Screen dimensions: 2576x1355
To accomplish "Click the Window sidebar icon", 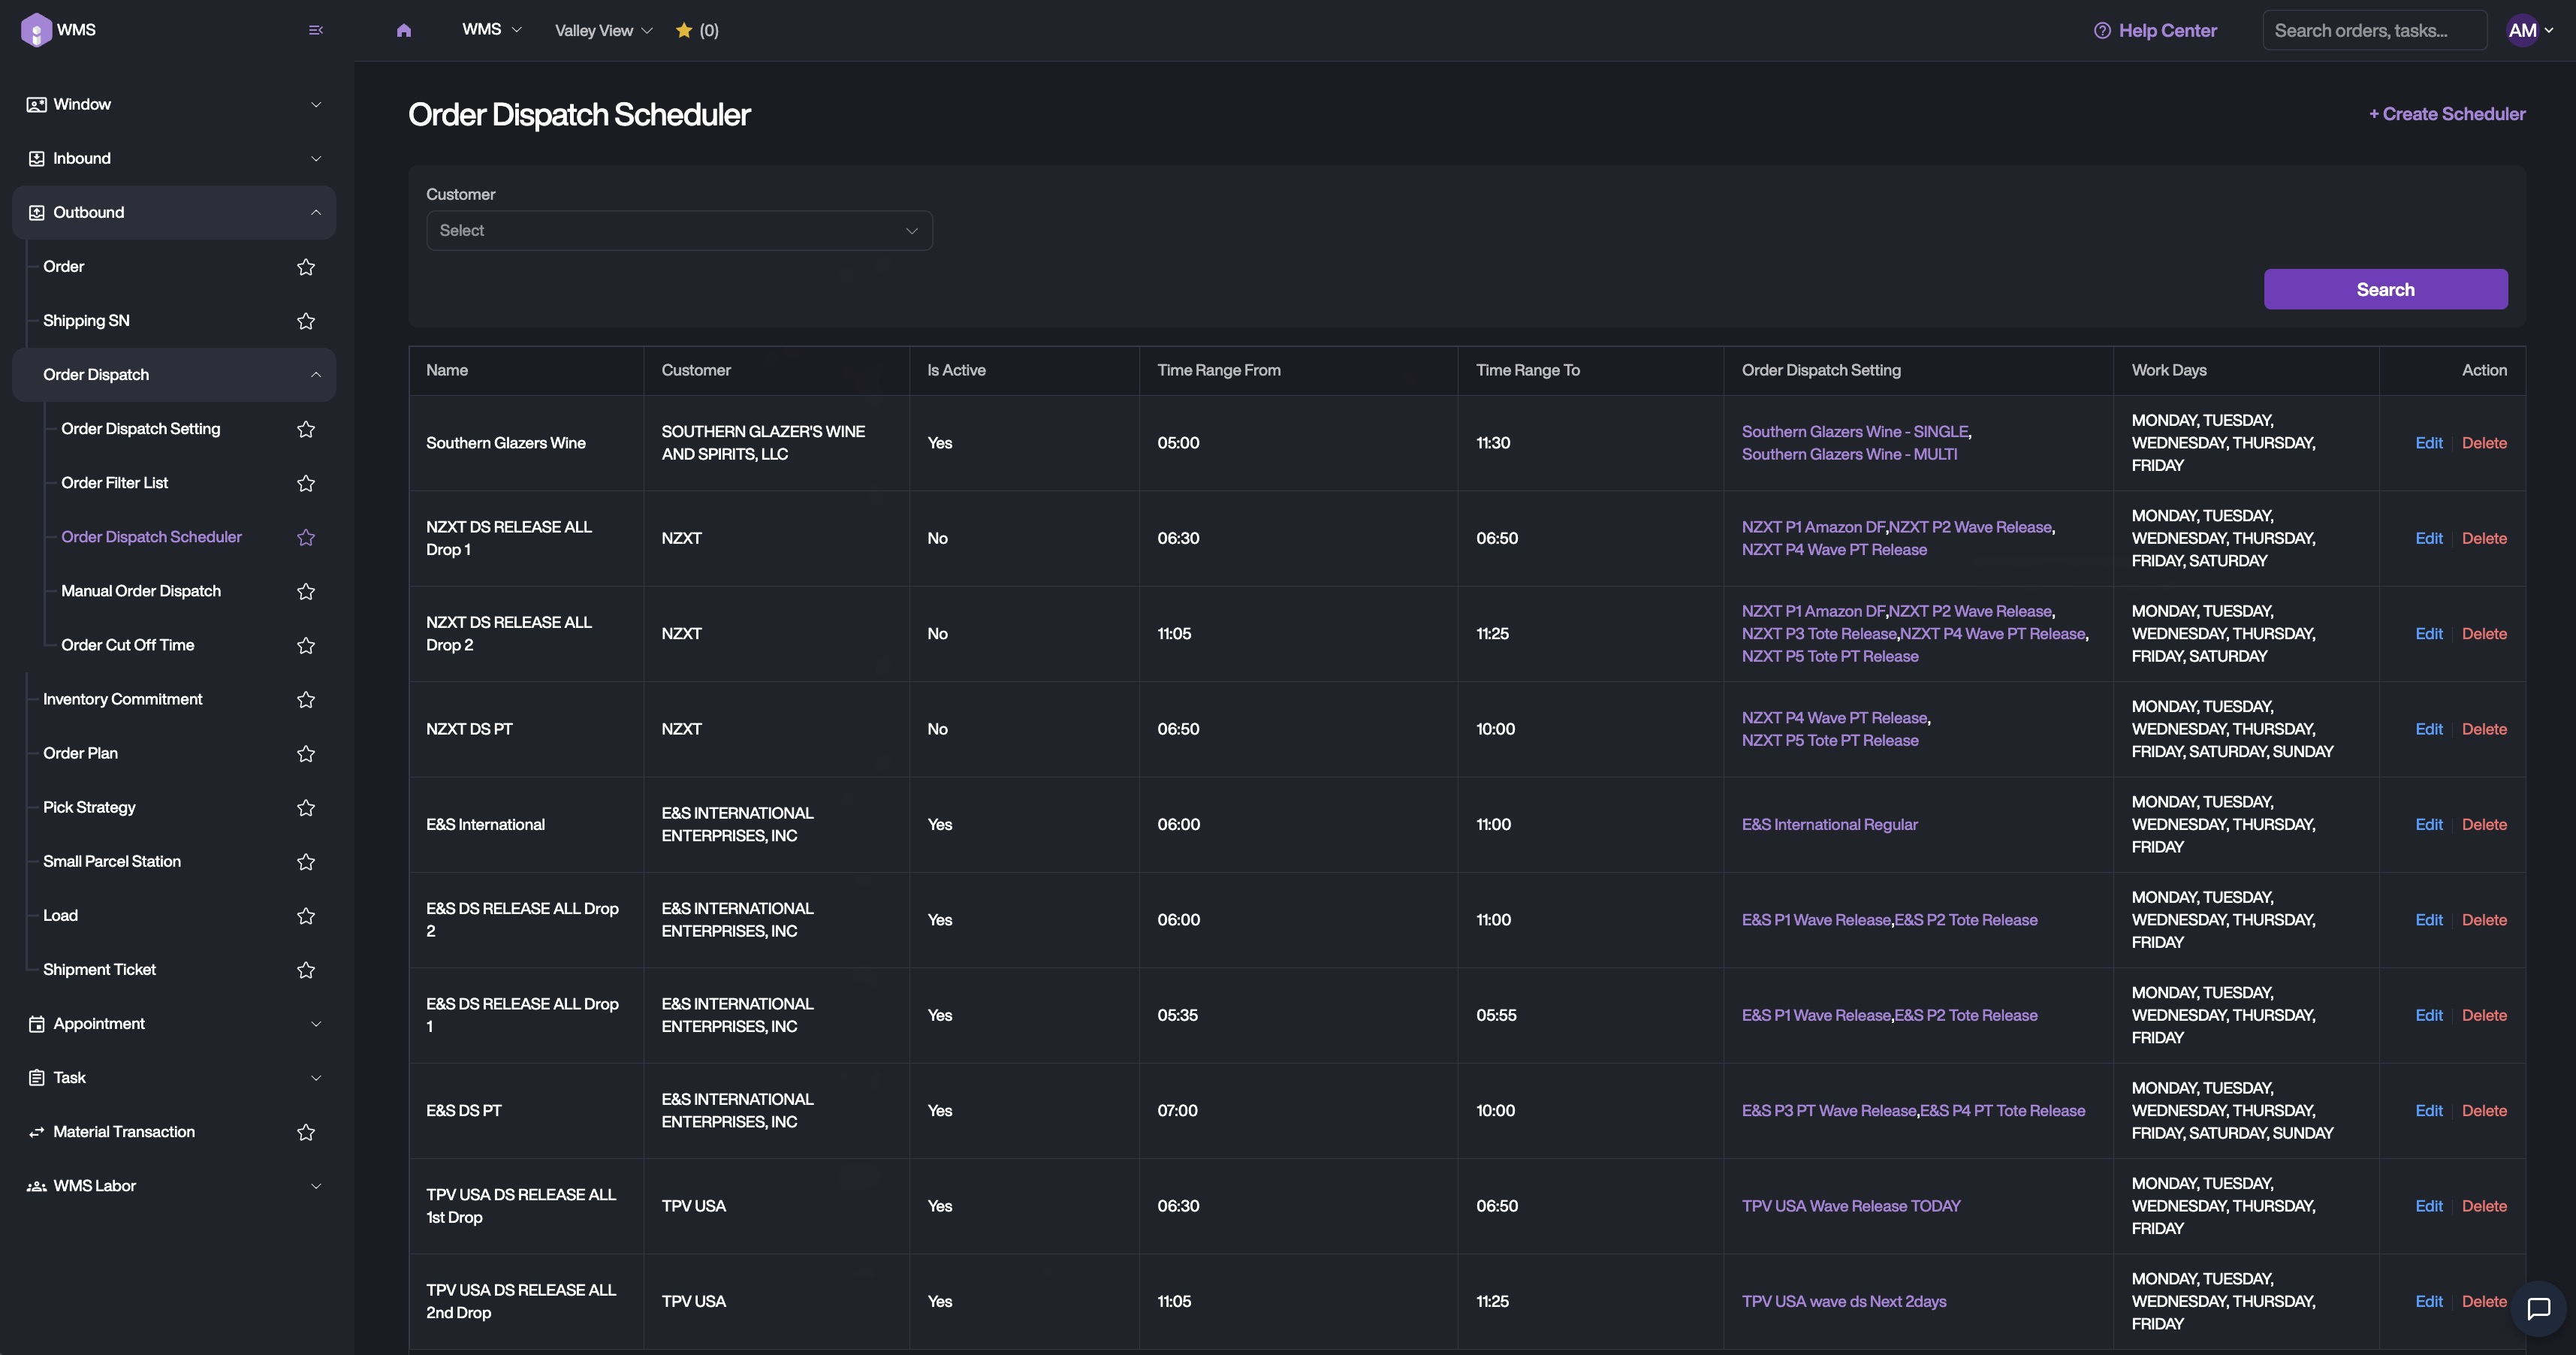I will (36, 104).
